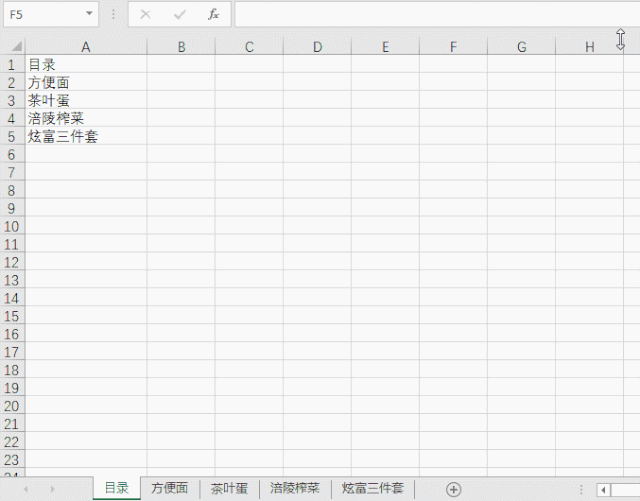Click inside the formula bar input

pos(420,15)
